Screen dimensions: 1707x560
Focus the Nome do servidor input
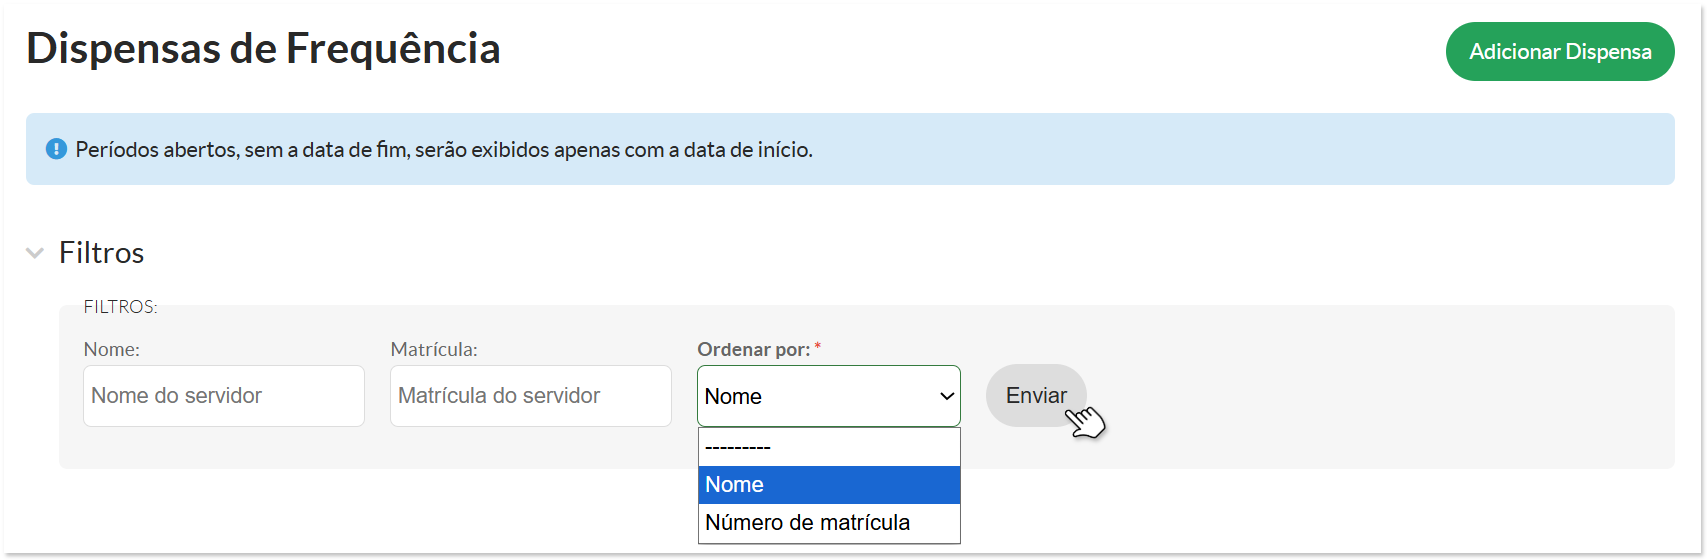[223, 396]
